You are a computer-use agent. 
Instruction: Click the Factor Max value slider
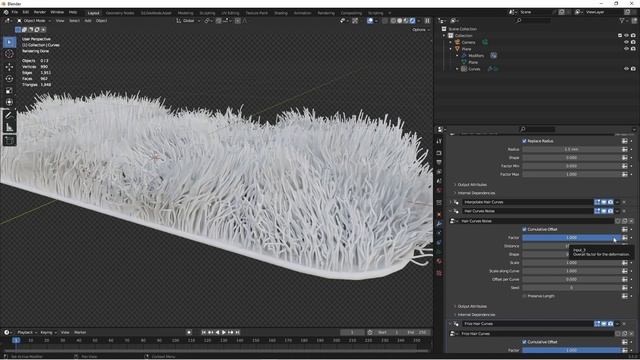pyautogui.click(x=571, y=174)
